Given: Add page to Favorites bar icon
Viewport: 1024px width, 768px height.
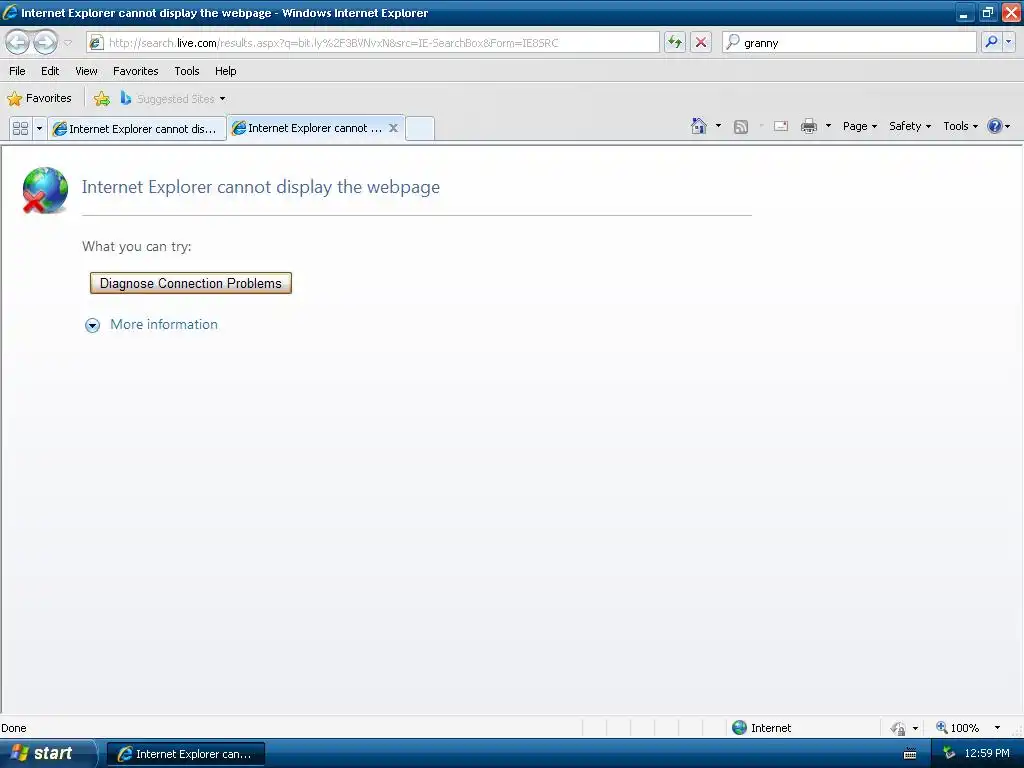Looking at the screenshot, I should [x=102, y=99].
